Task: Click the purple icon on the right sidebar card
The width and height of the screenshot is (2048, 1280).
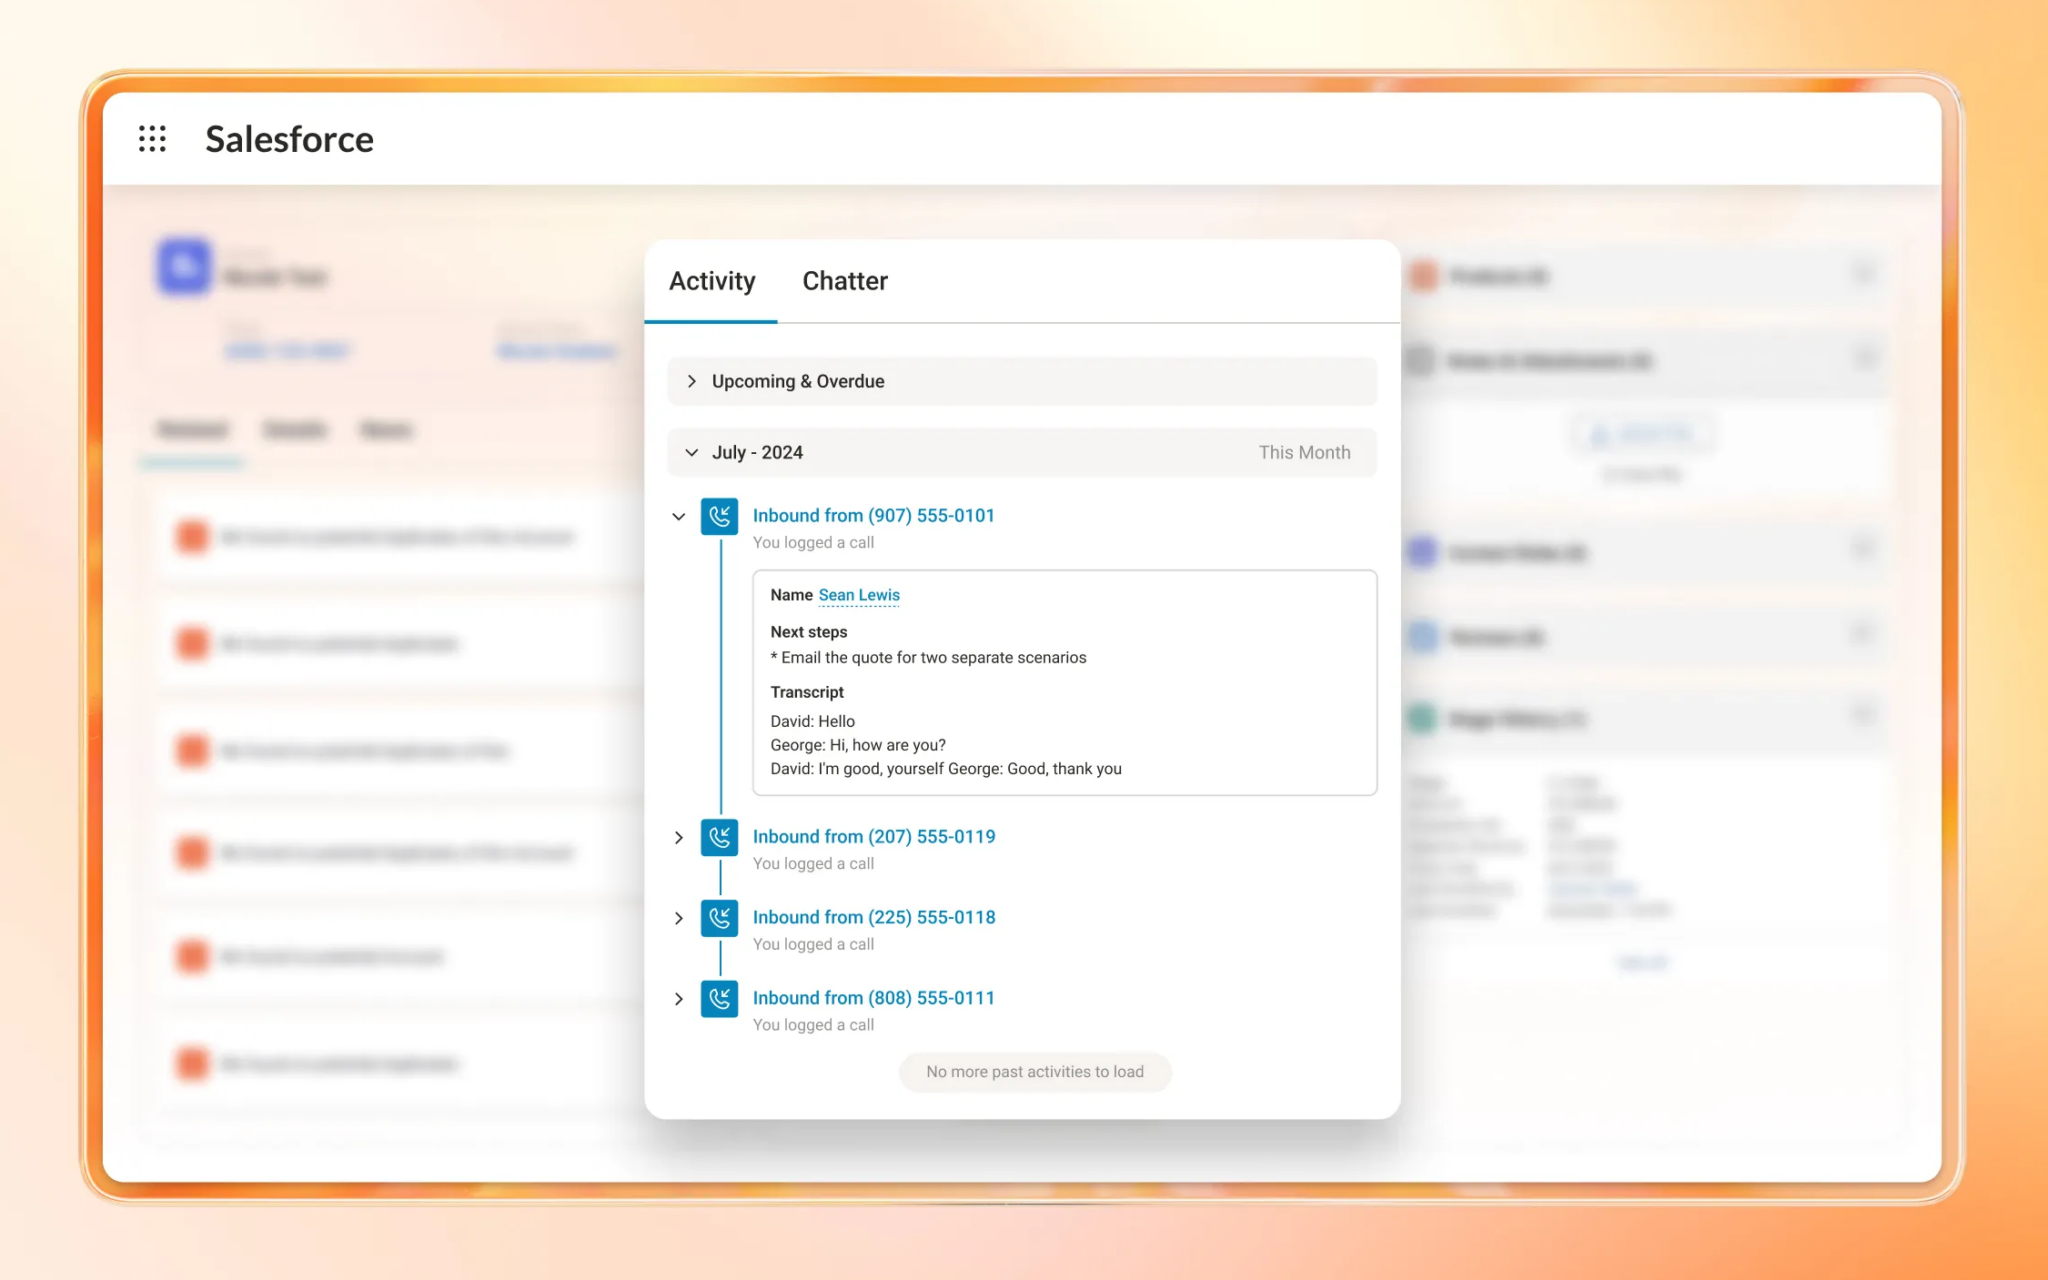Action: point(1423,552)
